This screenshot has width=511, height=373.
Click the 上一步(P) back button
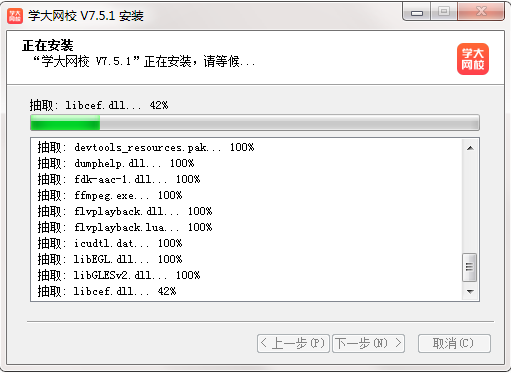(293, 343)
